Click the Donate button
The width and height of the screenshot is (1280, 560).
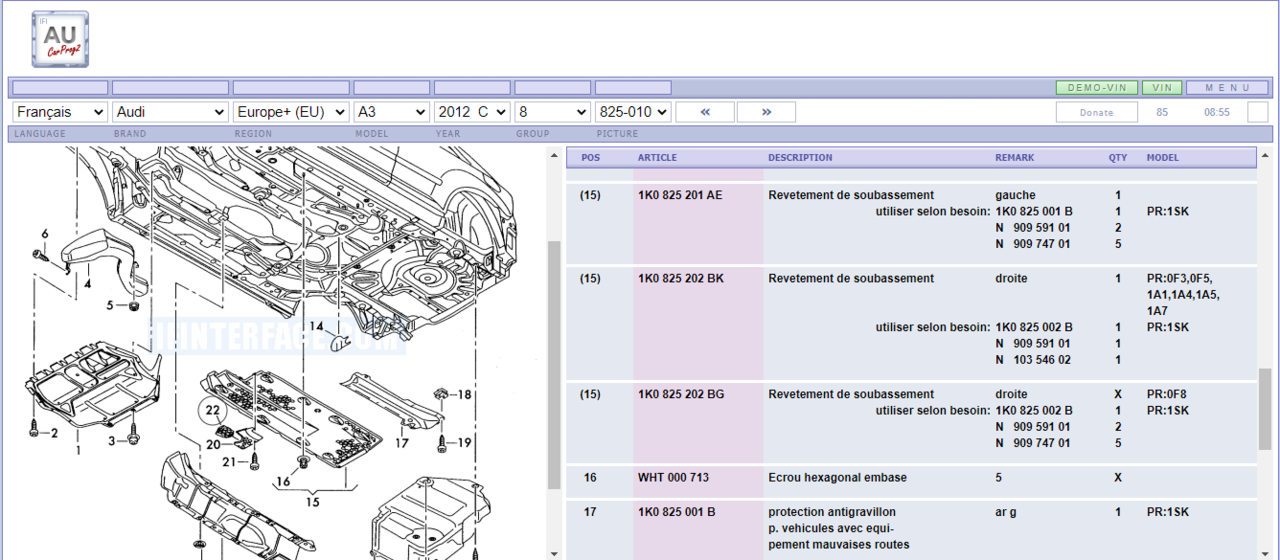click(1097, 112)
